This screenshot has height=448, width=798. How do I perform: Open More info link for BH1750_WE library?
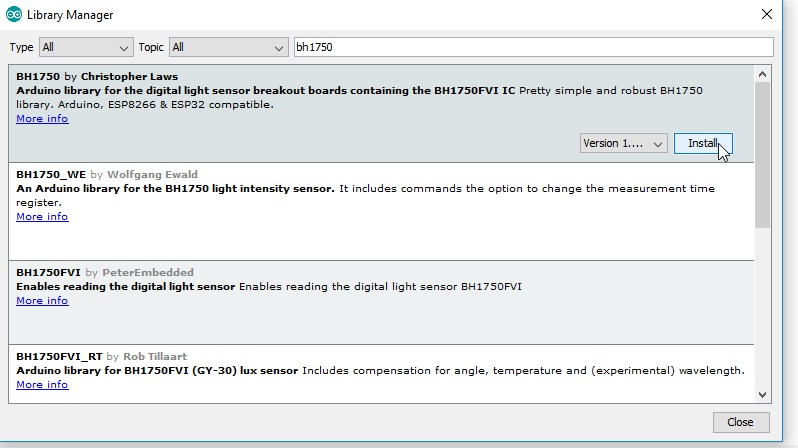(x=42, y=217)
